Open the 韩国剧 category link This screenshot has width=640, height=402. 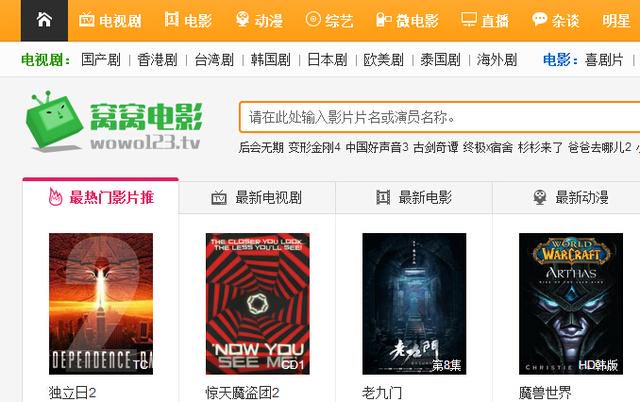coord(271,60)
